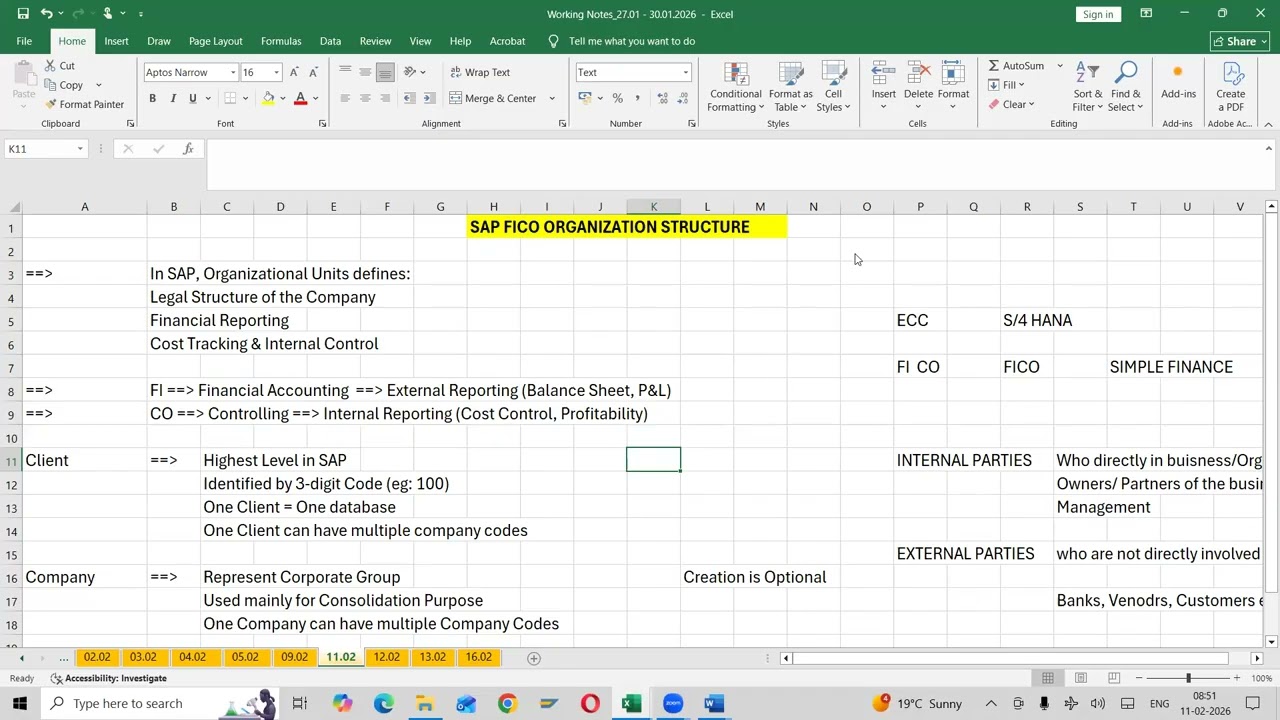Screen dimensions: 1280x720
Task: Decrease font size with the smaller A icon
Action: 313,72
